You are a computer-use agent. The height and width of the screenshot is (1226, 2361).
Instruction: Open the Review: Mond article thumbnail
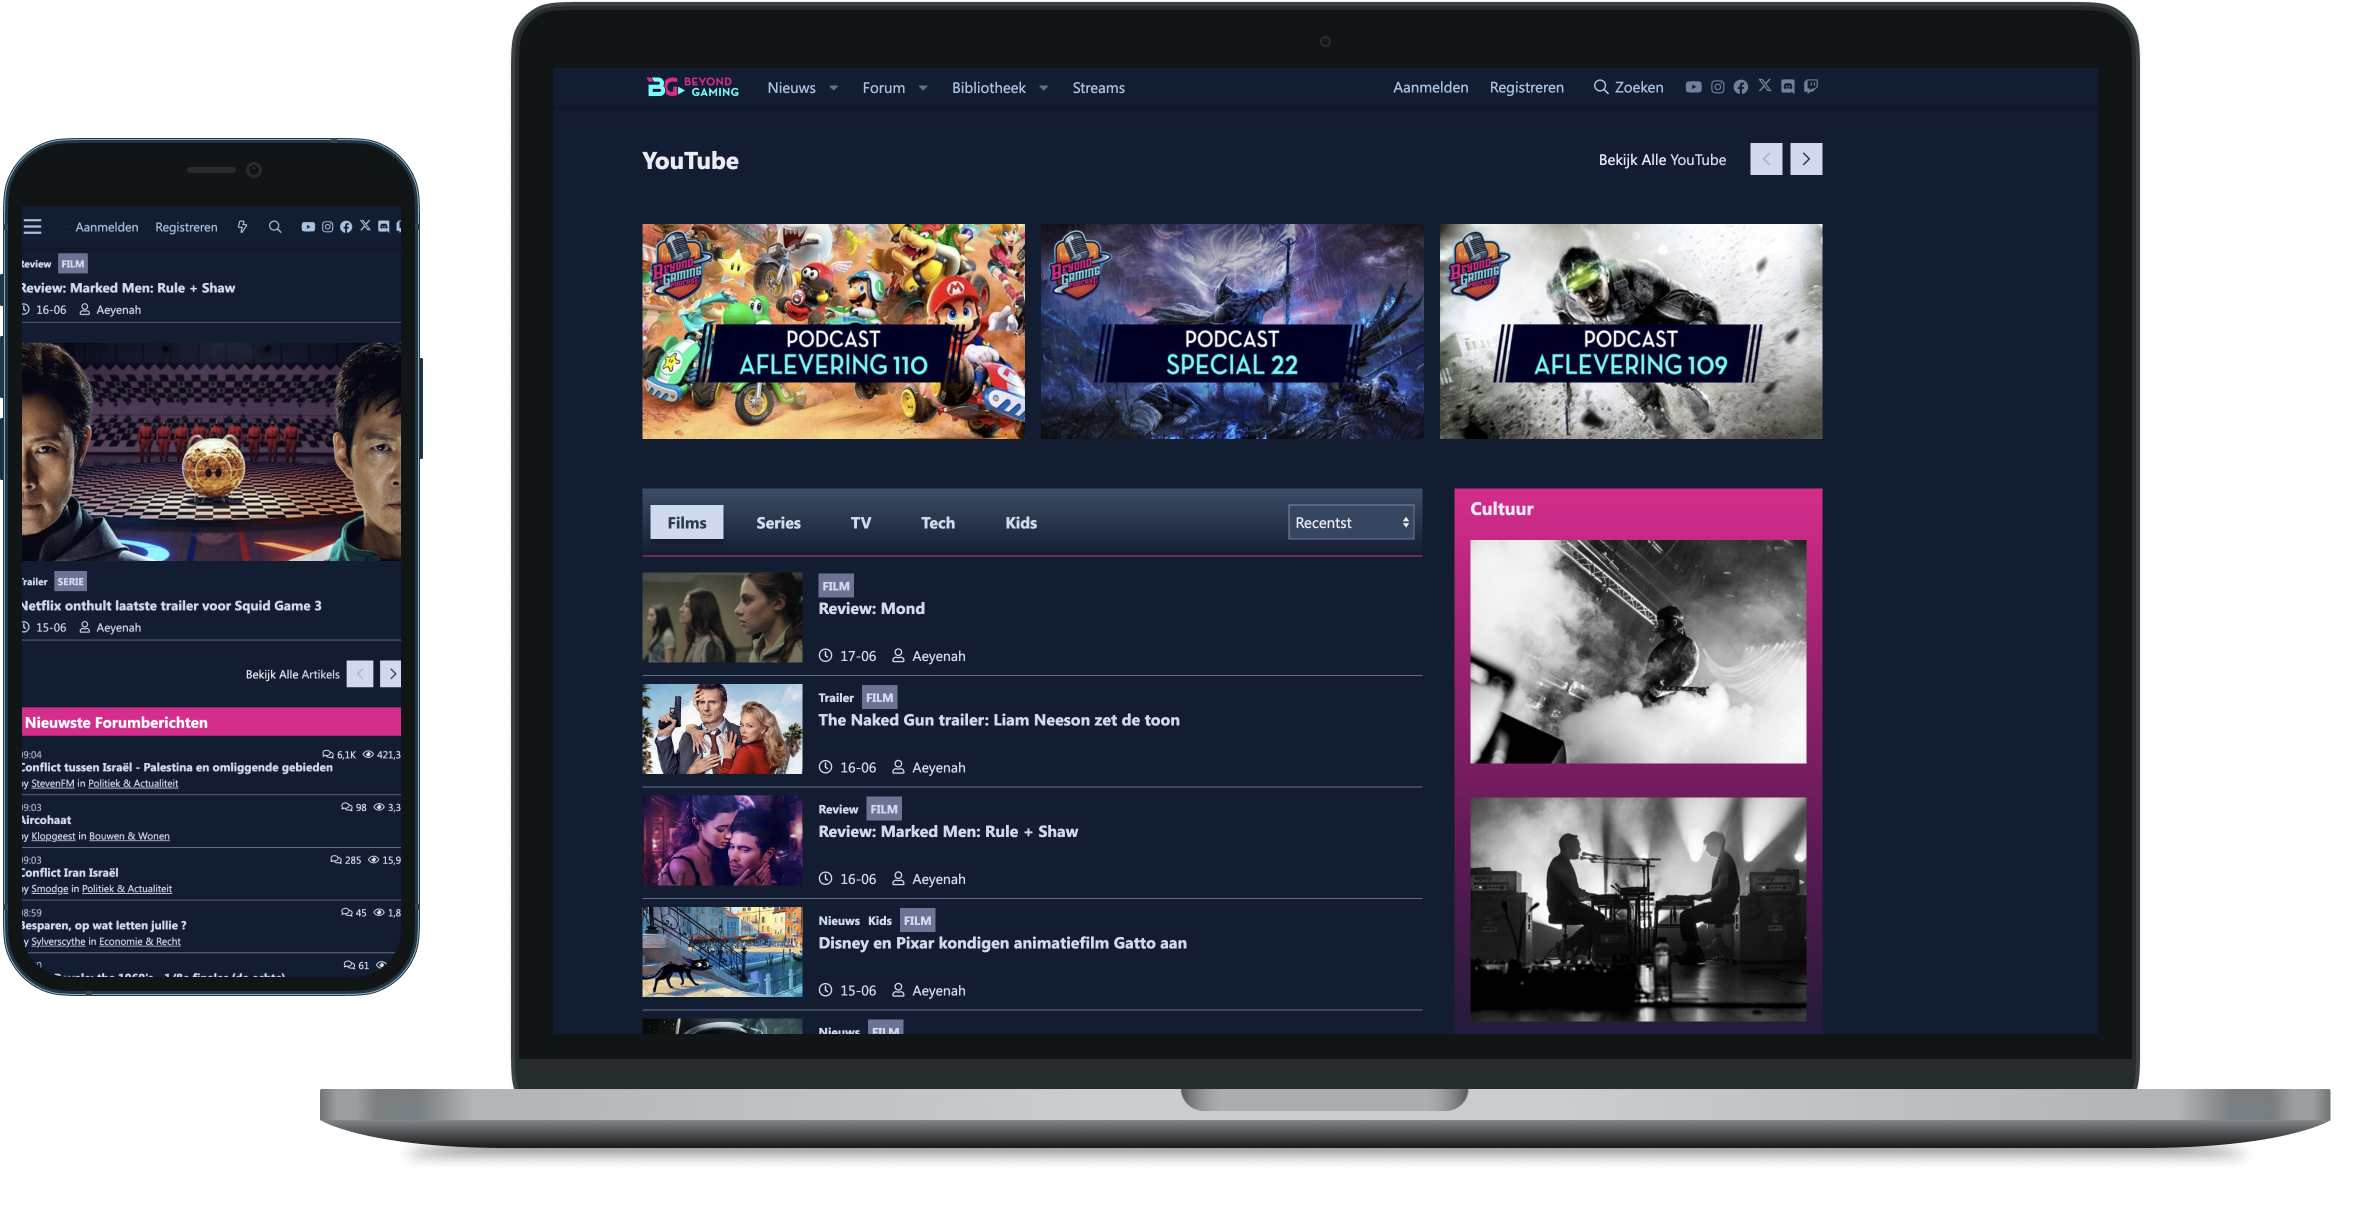point(722,617)
